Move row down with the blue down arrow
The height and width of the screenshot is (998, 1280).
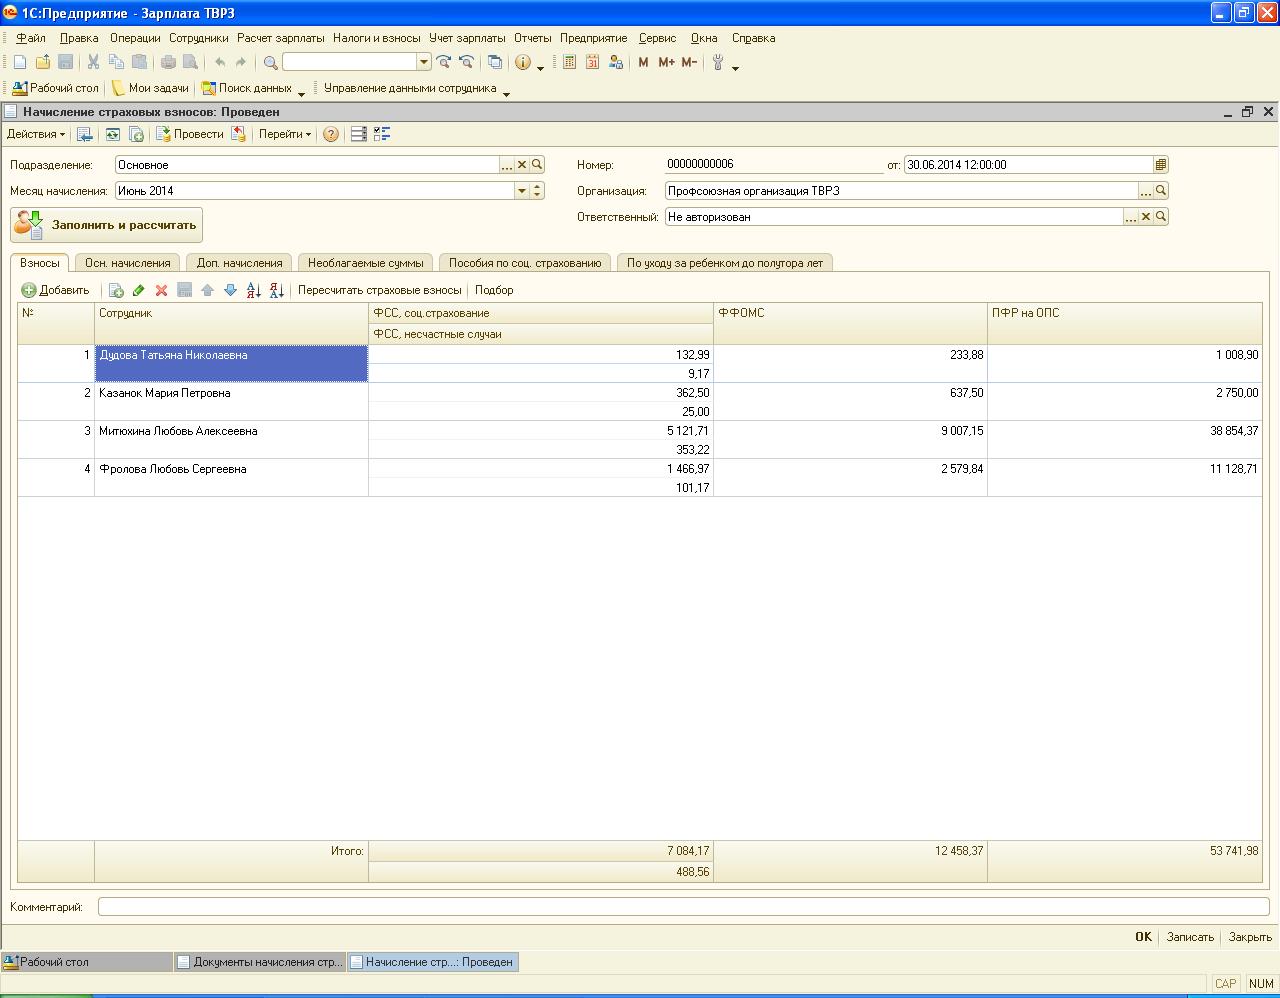(x=230, y=290)
